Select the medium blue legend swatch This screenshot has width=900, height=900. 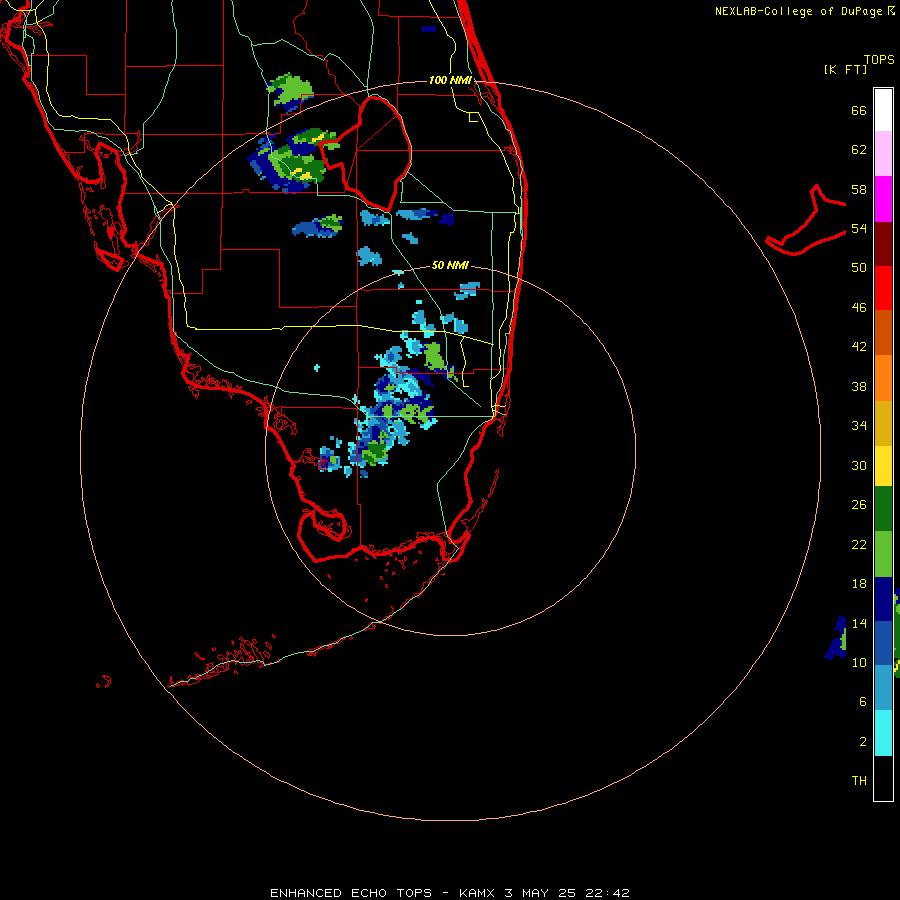pos(883,643)
